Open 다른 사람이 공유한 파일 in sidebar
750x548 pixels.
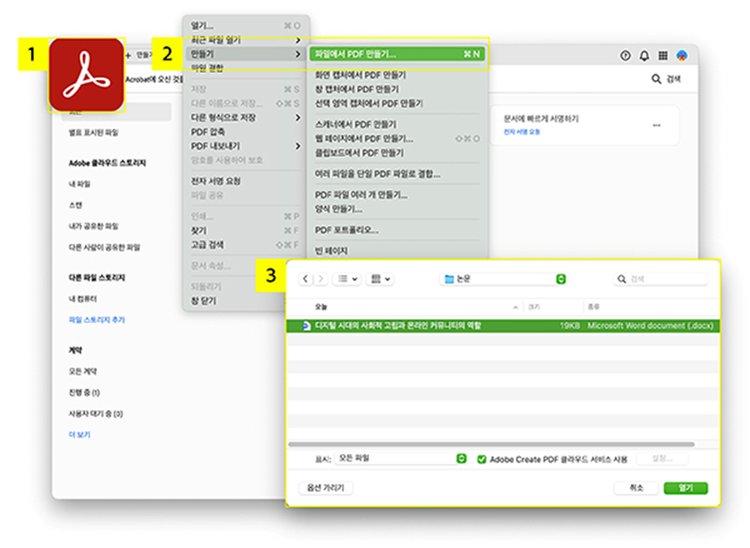tap(104, 247)
